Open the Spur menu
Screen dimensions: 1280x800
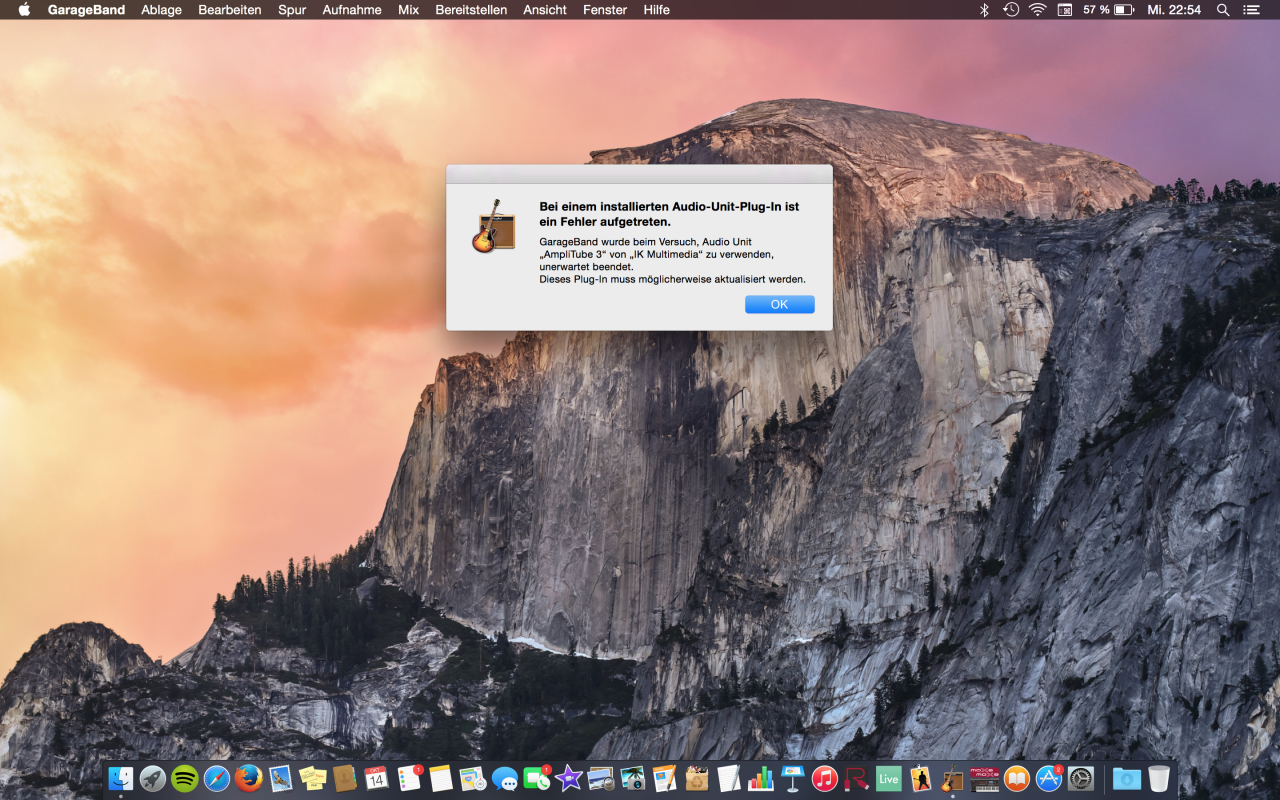pos(292,10)
